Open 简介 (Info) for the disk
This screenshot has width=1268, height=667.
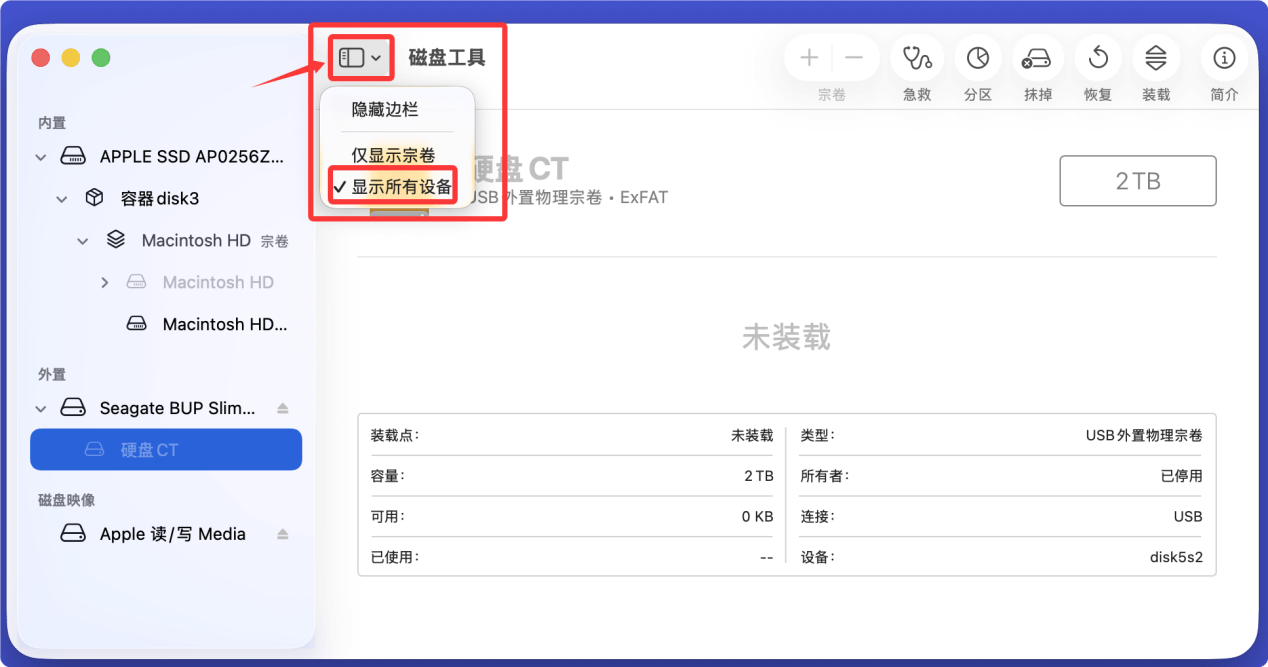pos(1224,58)
